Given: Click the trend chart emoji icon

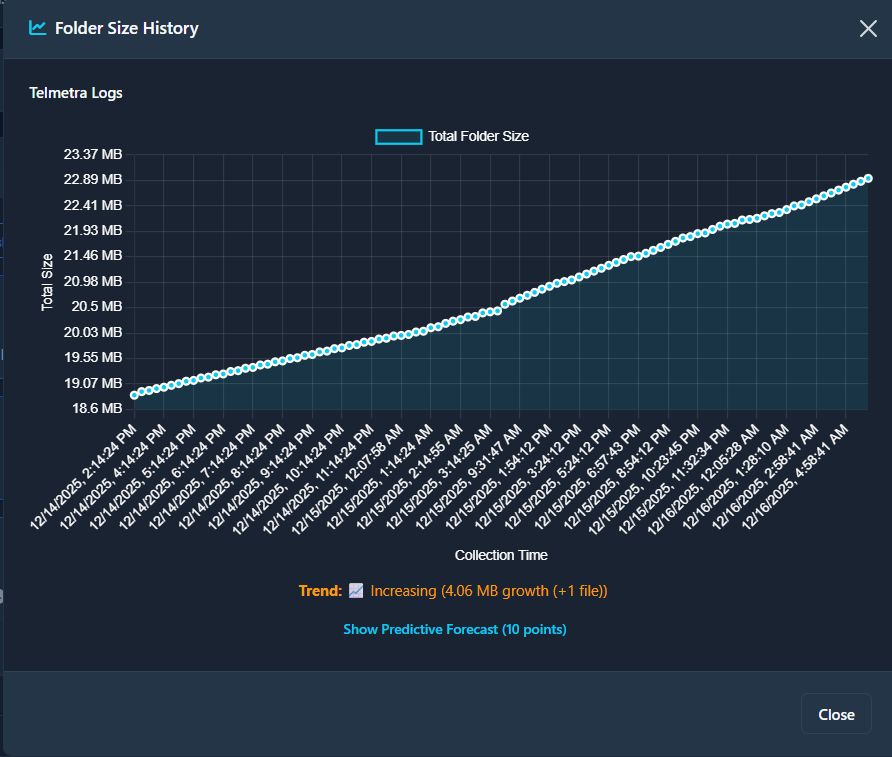Looking at the screenshot, I should tap(356, 591).
